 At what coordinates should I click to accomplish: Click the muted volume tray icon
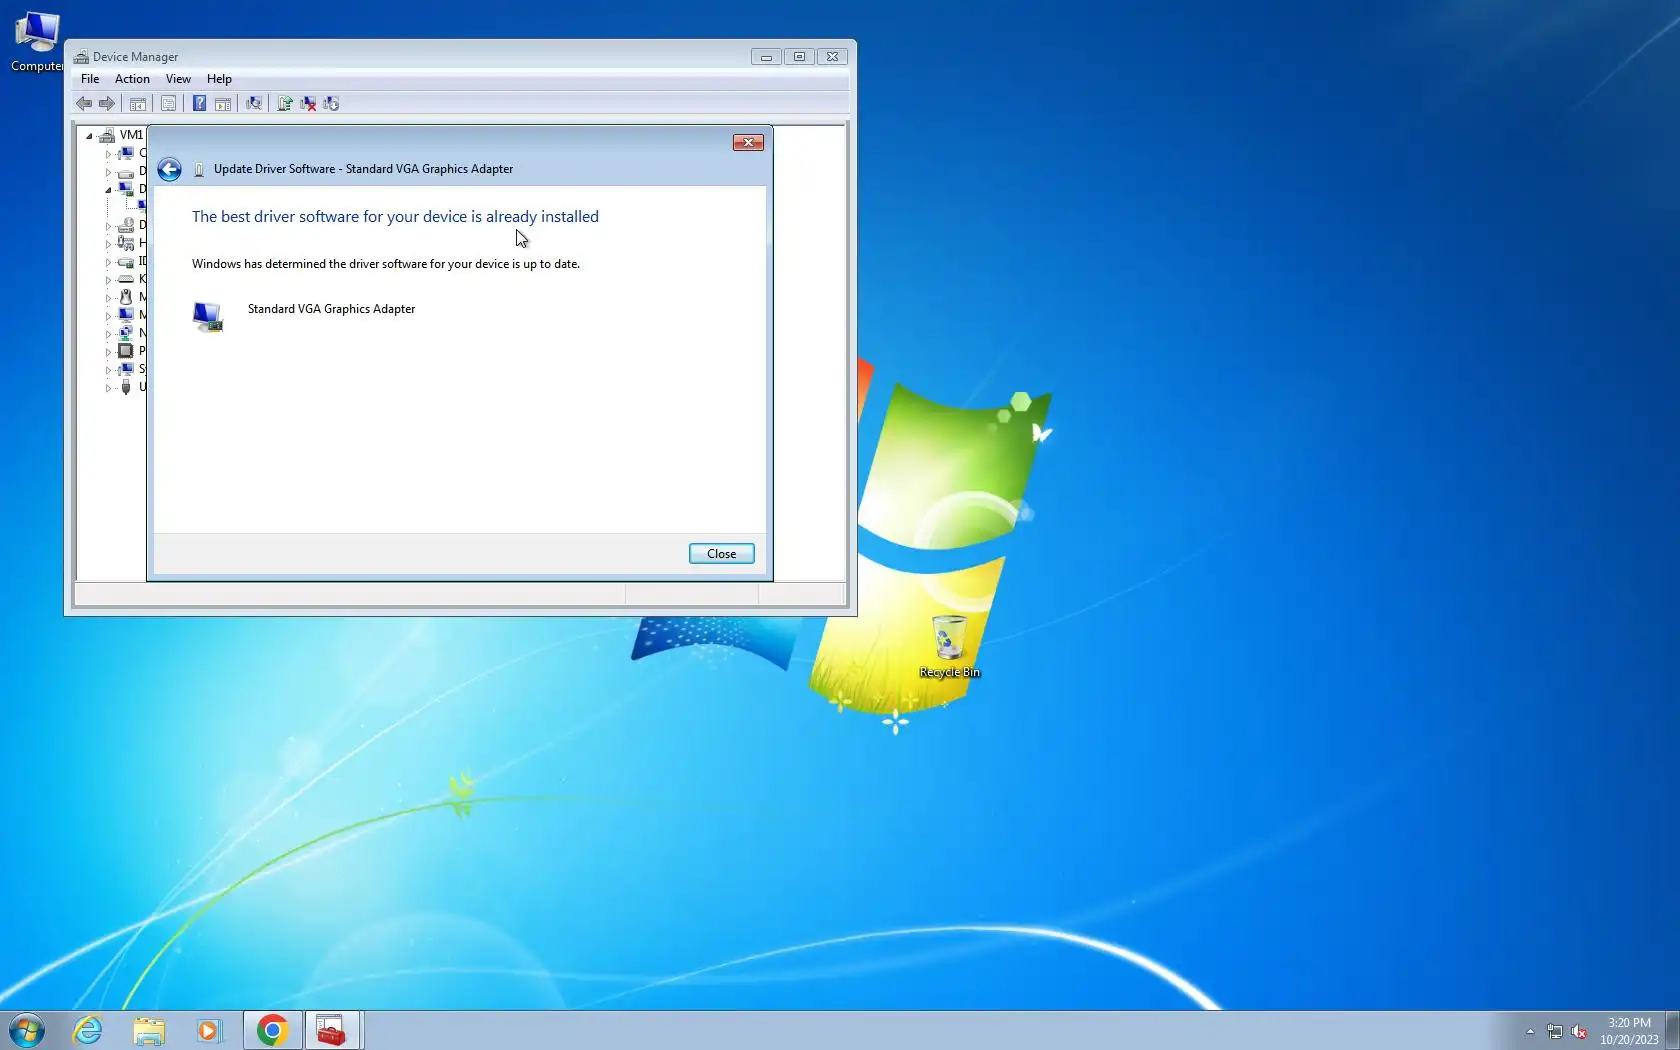tap(1579, 1031)
